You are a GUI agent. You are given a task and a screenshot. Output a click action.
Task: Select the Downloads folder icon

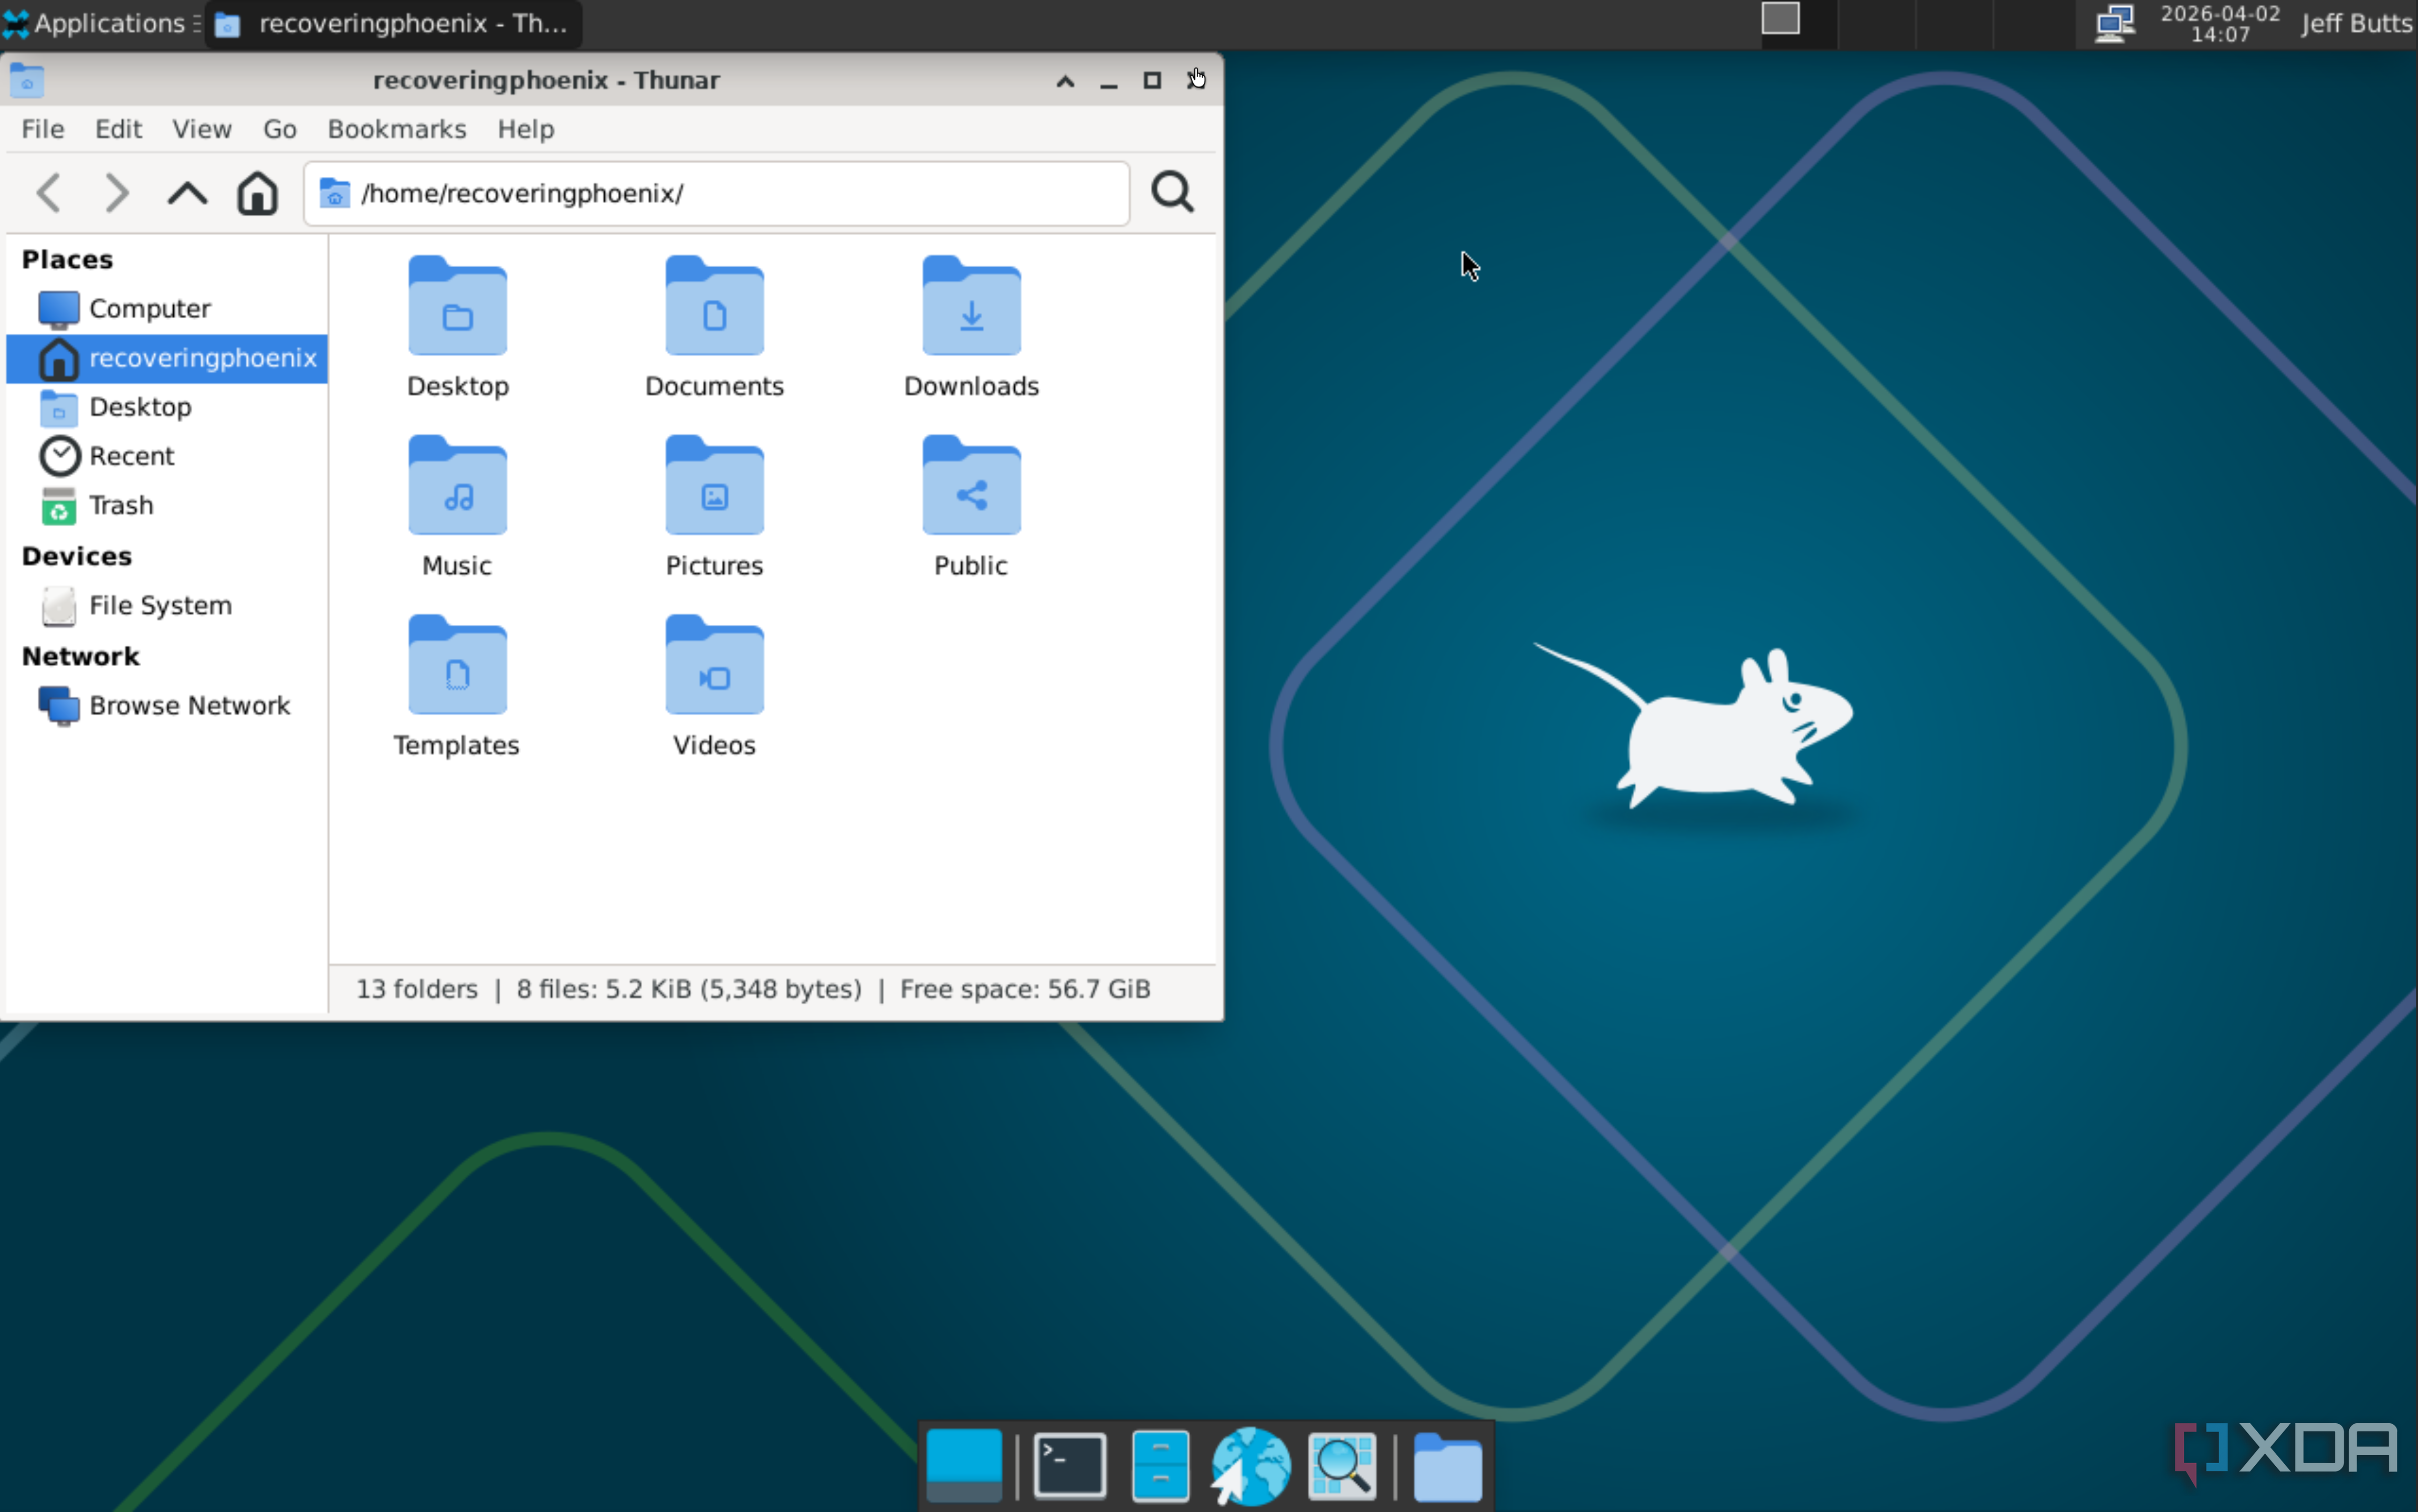(x=971, y=306)
